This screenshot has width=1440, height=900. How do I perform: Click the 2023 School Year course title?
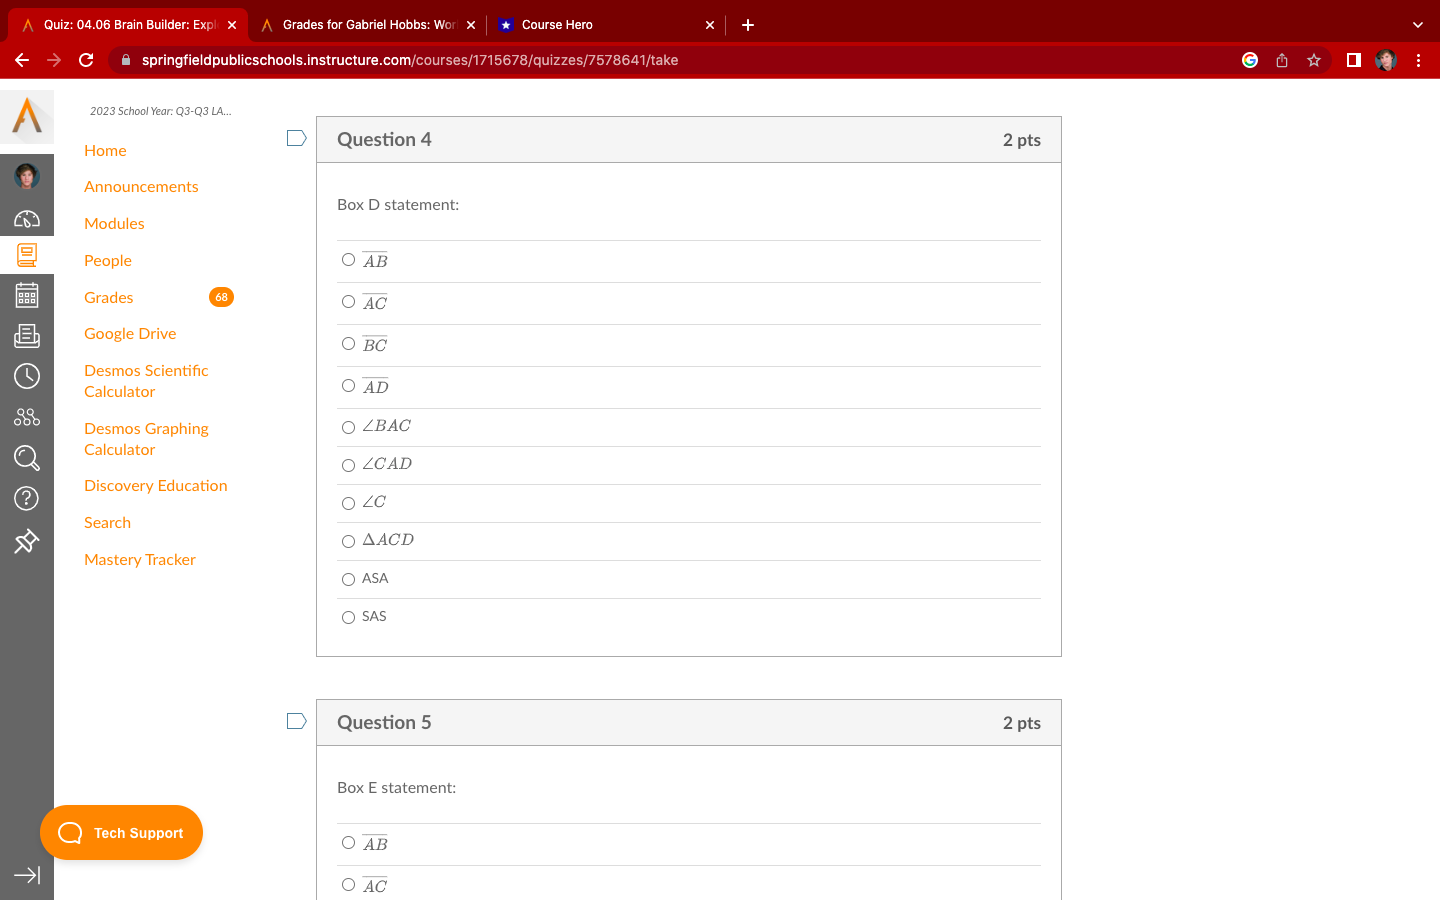pos(160,111)
